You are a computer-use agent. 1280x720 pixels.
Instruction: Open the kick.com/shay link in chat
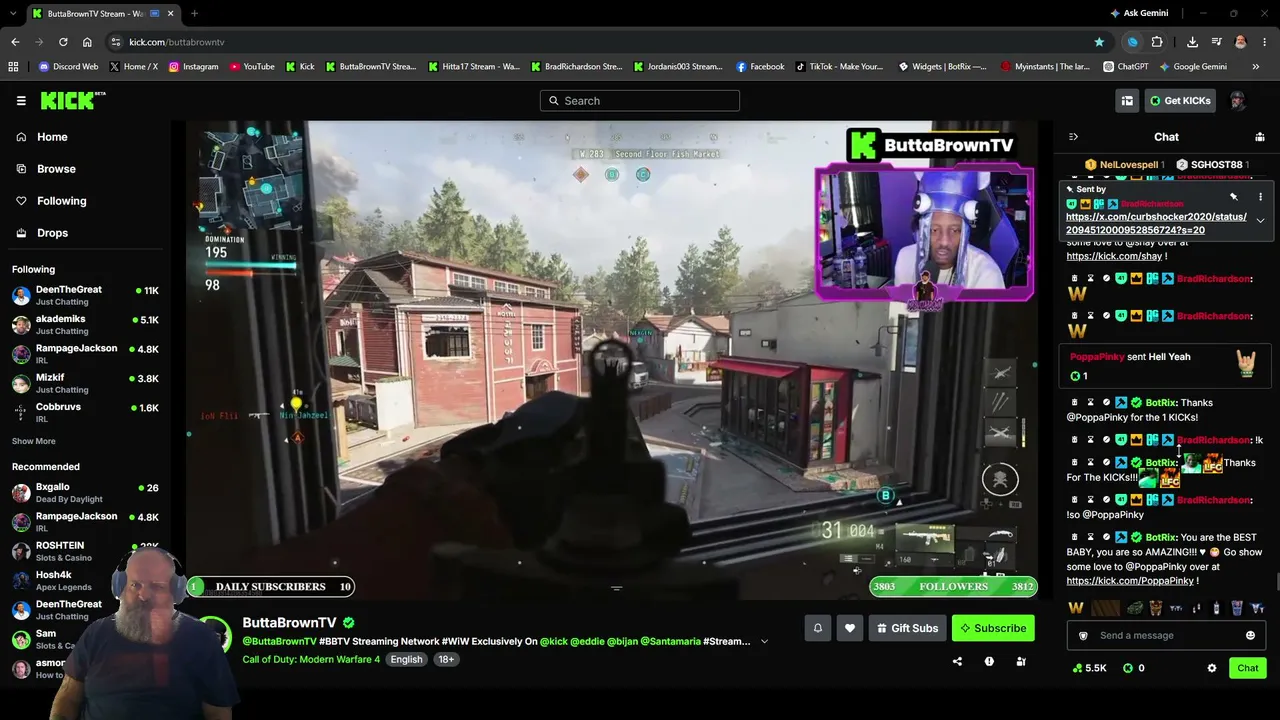[1114, 256]
